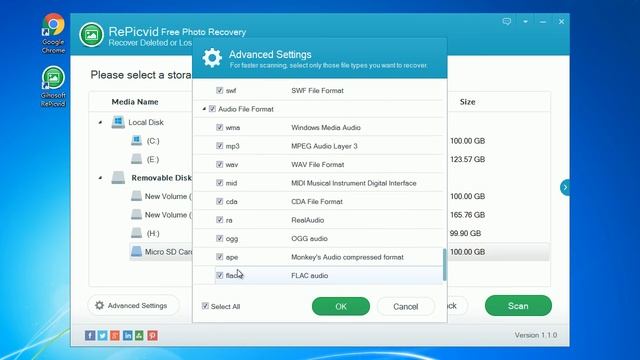
Task: Click the 'OGG audio' description
Action: pos(309,239)
